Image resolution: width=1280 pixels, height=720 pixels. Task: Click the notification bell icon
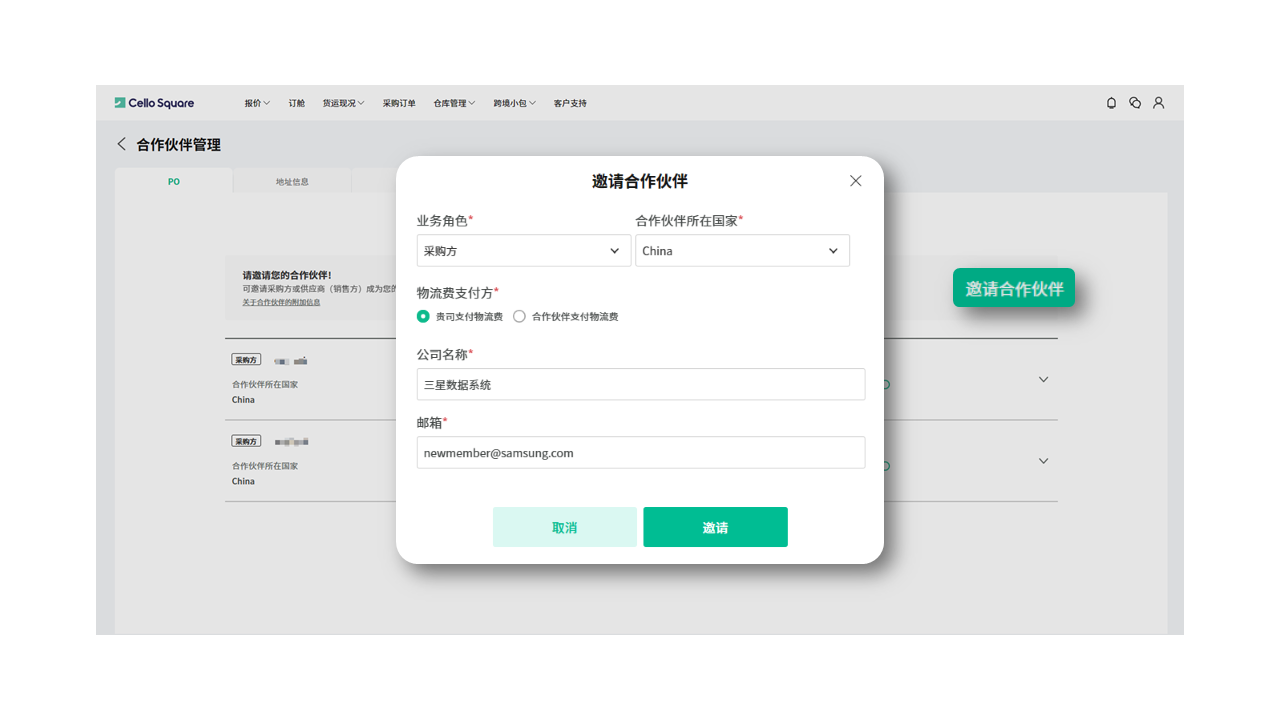click(1110, 102)
